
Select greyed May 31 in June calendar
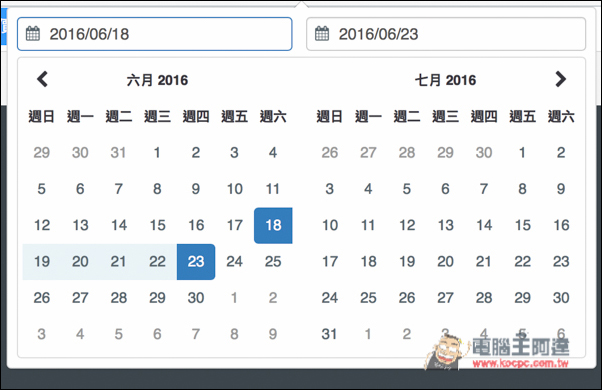pyautogui.click(x=118, y=153)
